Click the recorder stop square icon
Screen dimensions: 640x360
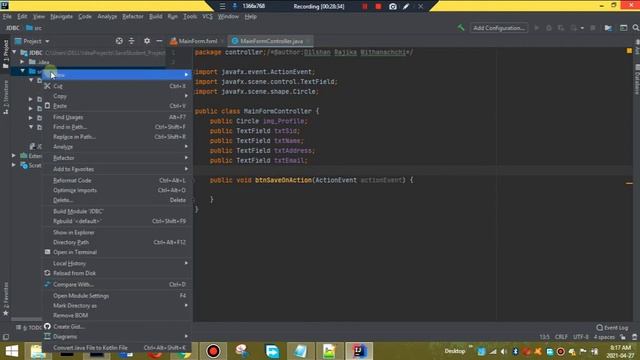click(378, 6)
